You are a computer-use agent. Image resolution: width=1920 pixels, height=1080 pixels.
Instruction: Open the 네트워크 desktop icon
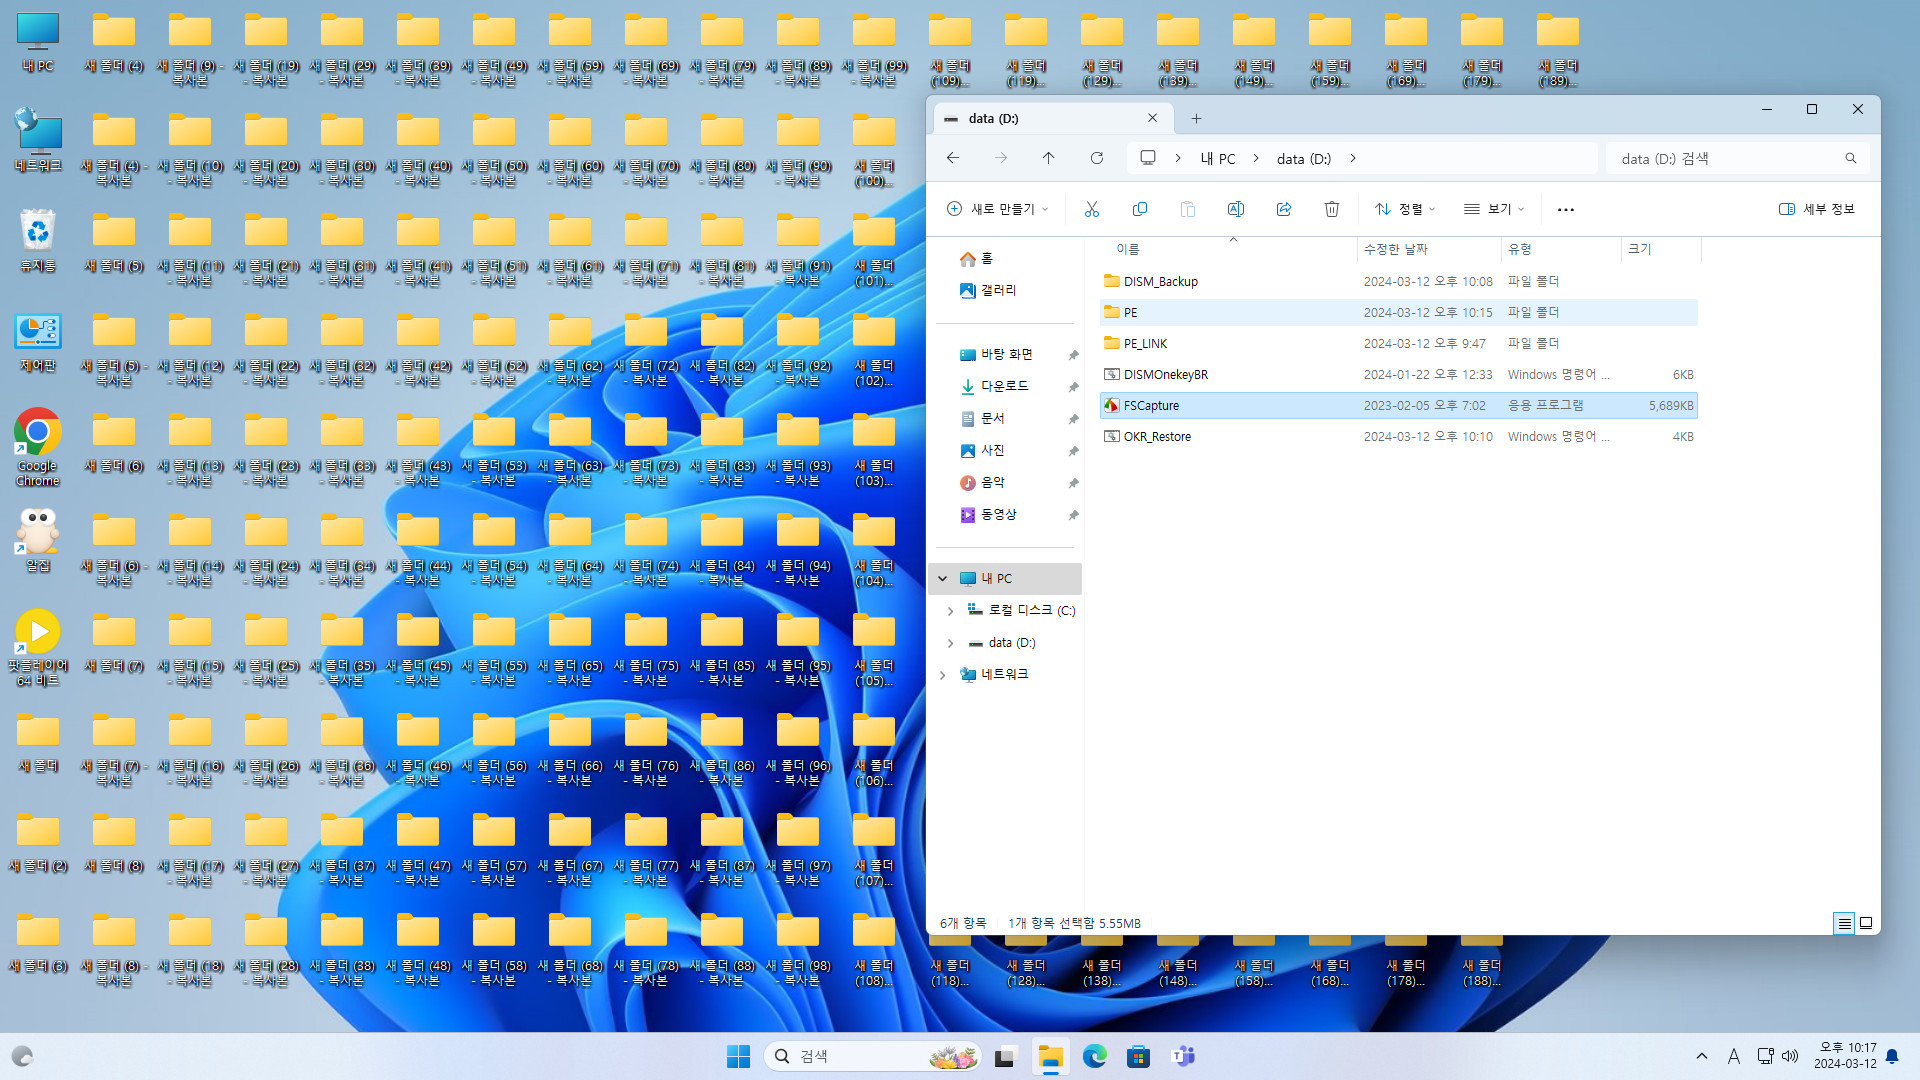pyautogui.click(x=38, y=140)
